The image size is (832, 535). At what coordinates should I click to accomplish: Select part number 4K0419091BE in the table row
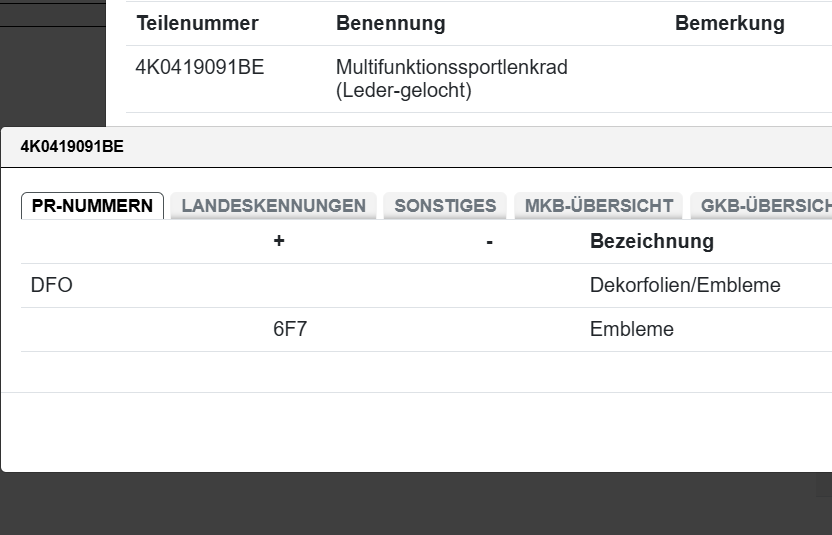click(x=200, y=68)
